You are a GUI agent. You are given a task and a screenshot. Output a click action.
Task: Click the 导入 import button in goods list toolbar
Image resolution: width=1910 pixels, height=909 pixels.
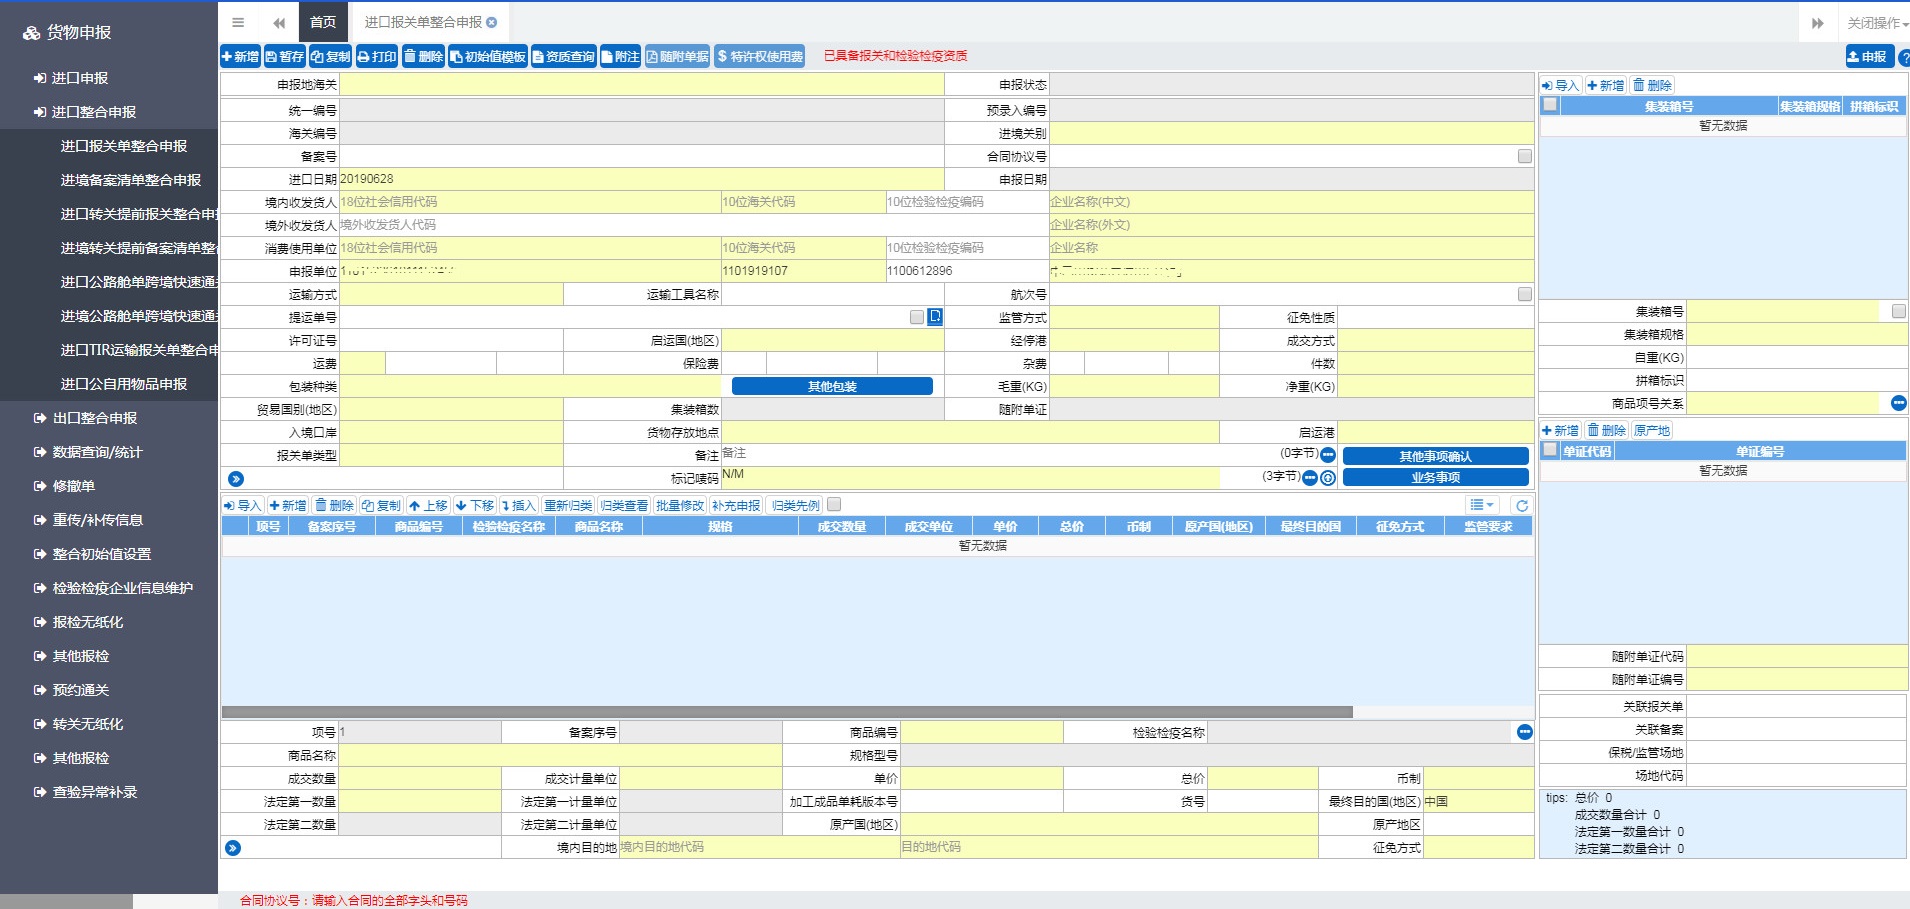pos(242,505)
